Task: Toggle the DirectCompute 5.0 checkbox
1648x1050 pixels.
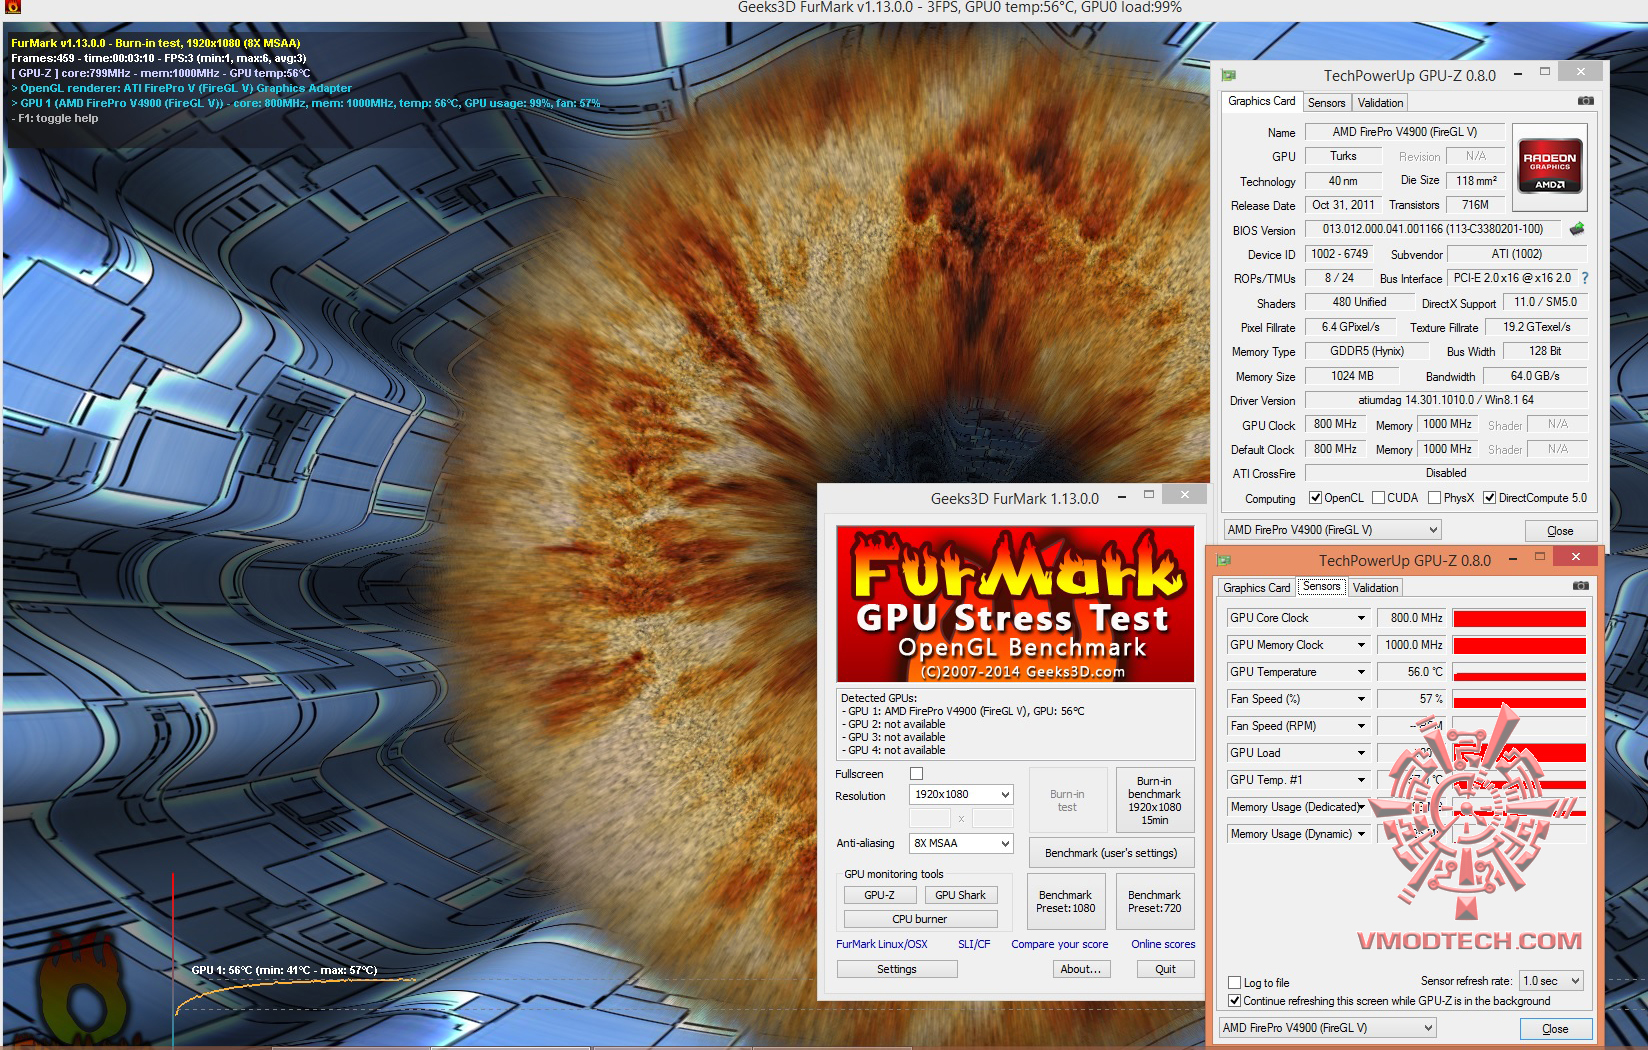Action: tap(1490, 498)
